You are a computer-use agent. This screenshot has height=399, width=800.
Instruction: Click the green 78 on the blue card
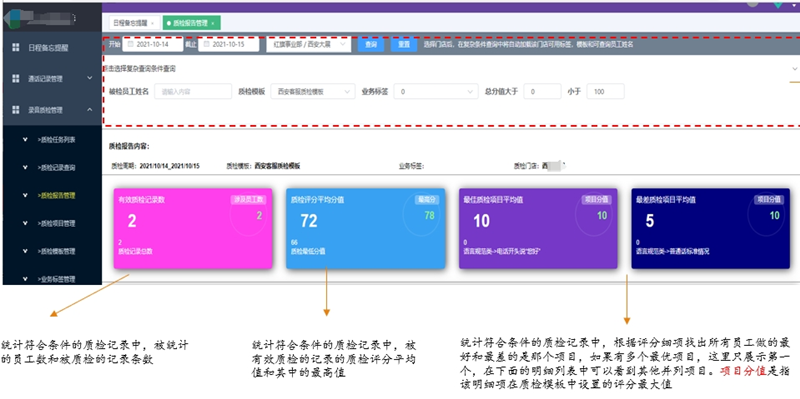(x=430, y=215)
